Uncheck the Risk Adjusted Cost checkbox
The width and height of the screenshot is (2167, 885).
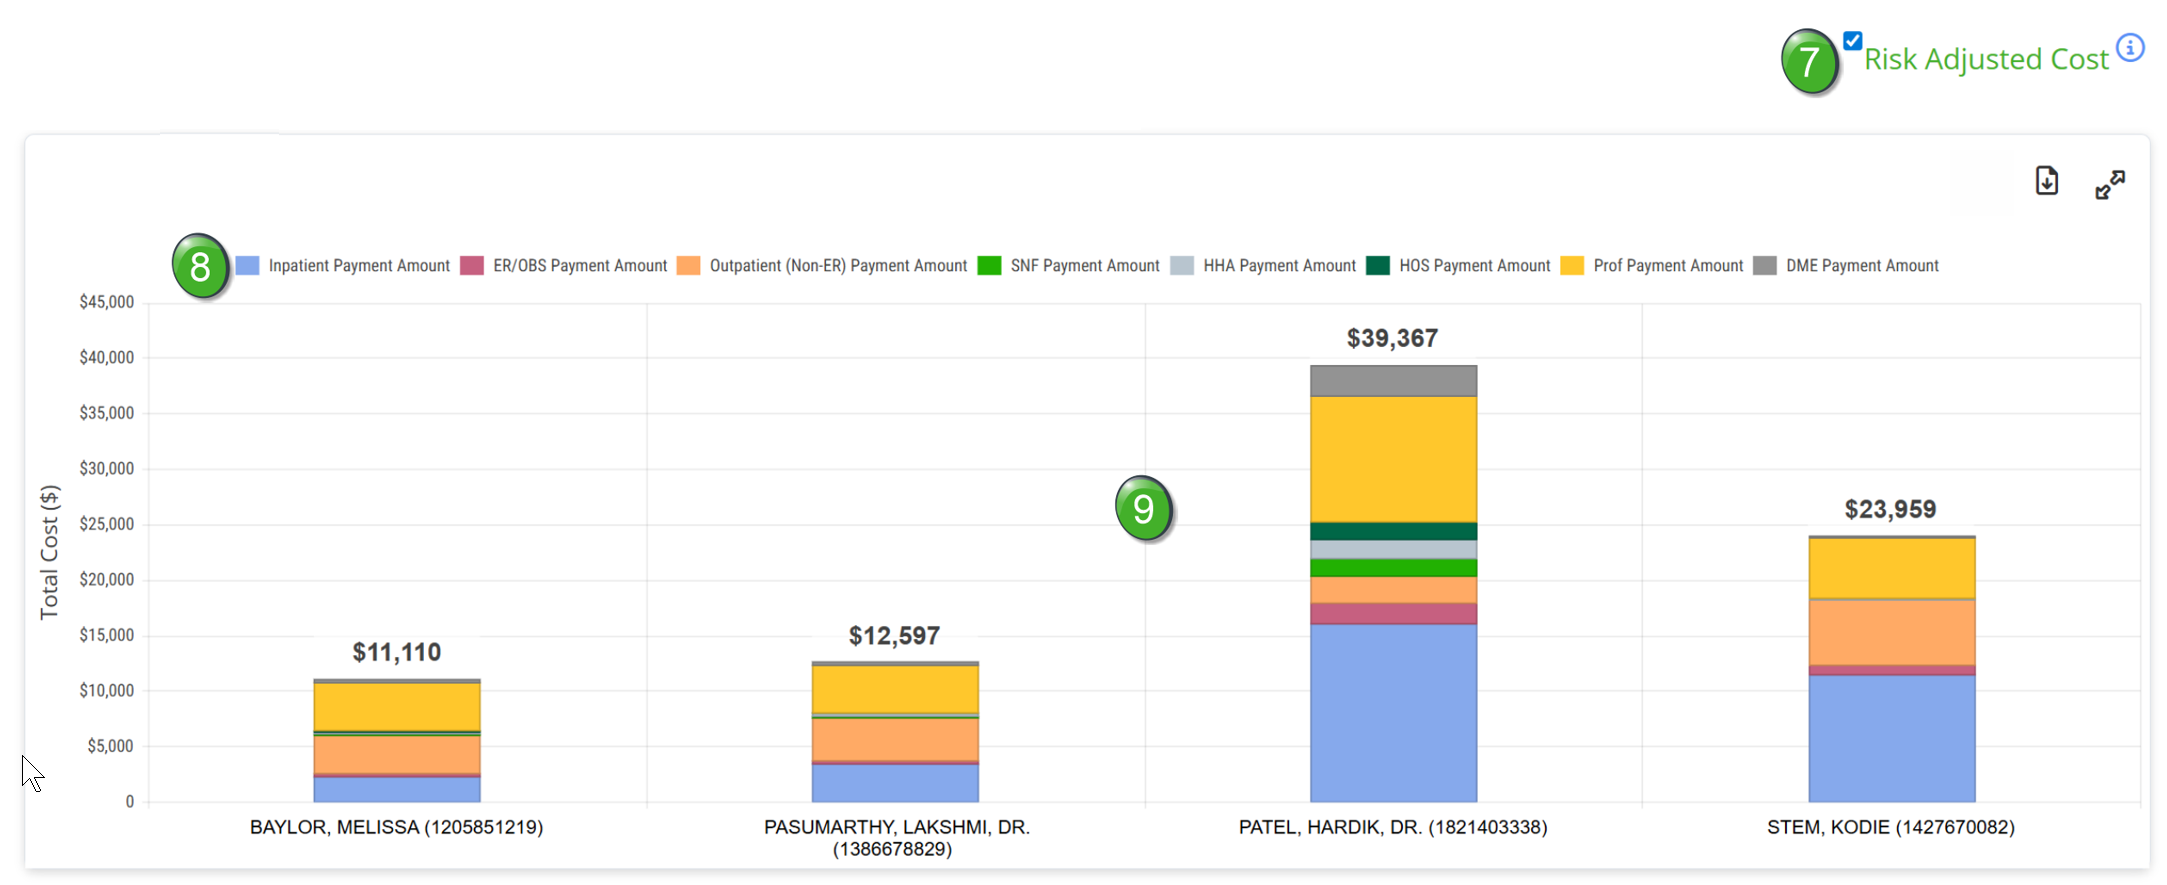[x=1852, y=41]
